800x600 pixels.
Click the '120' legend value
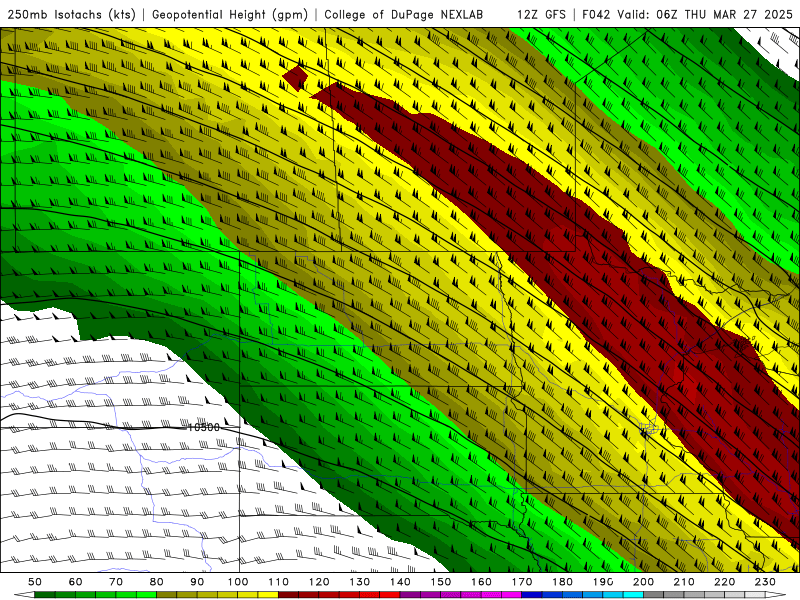pos(319,582)
